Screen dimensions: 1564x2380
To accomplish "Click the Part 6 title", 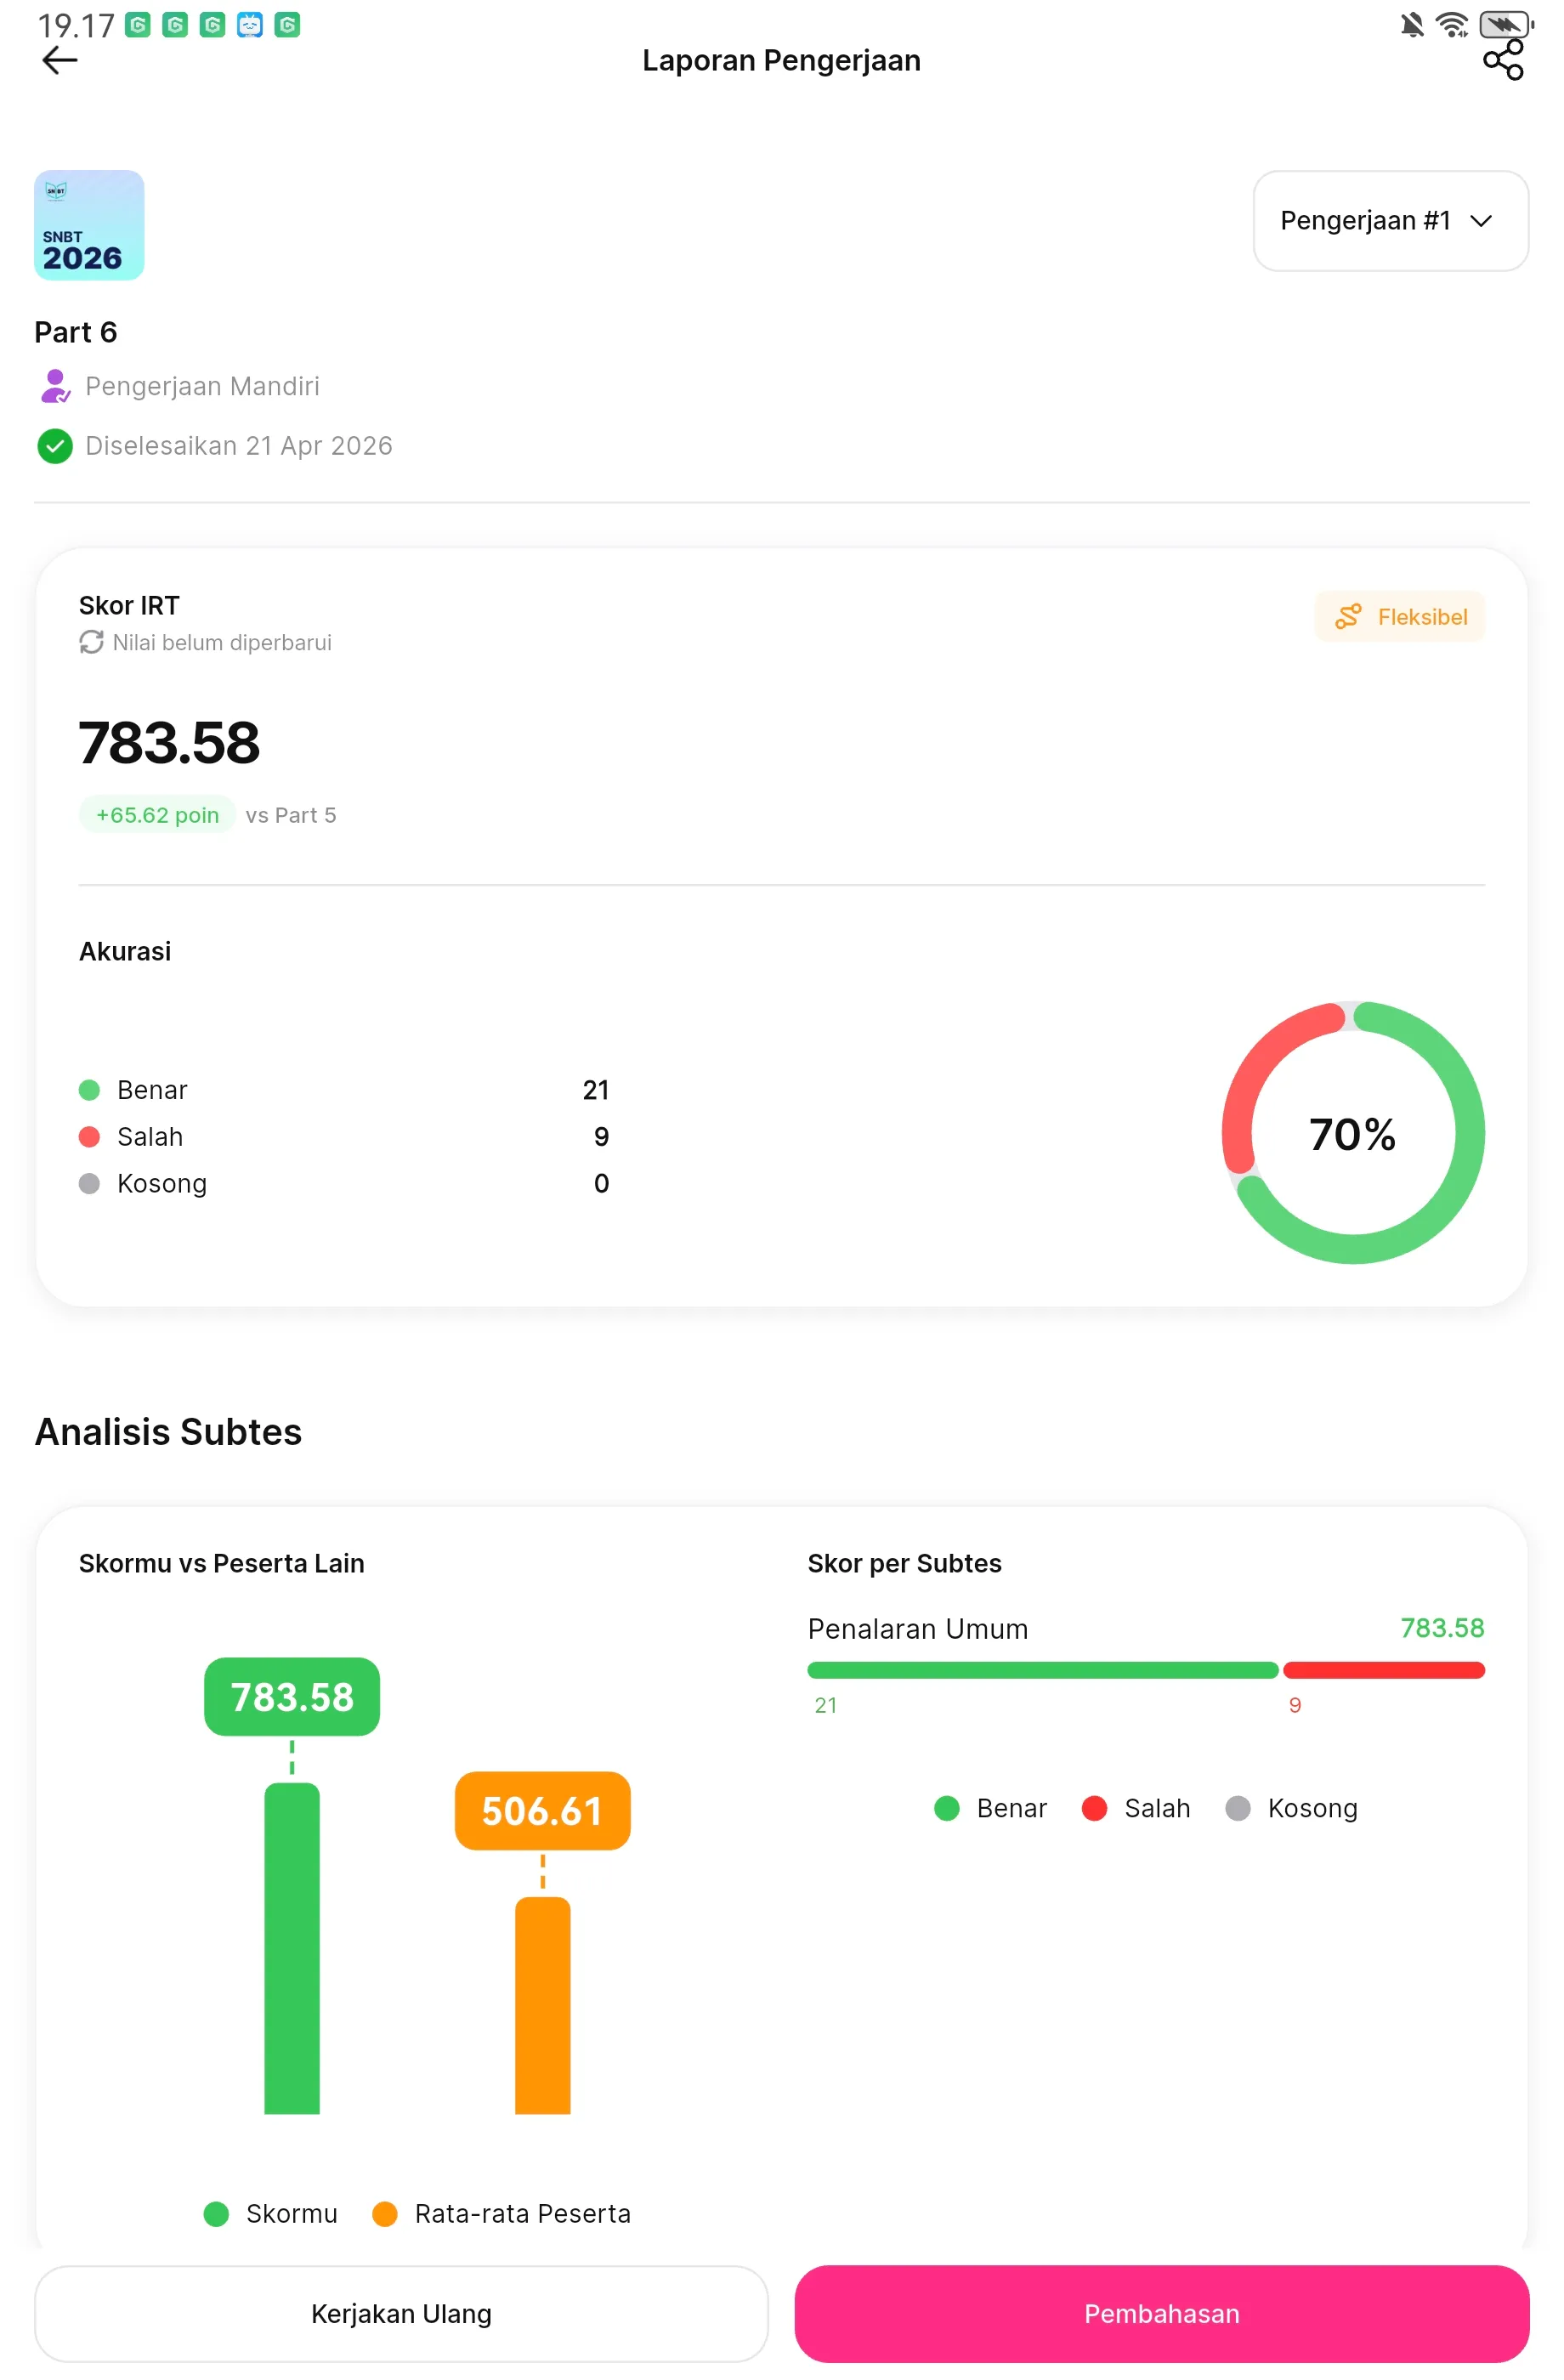I will (x=76, y=332).
